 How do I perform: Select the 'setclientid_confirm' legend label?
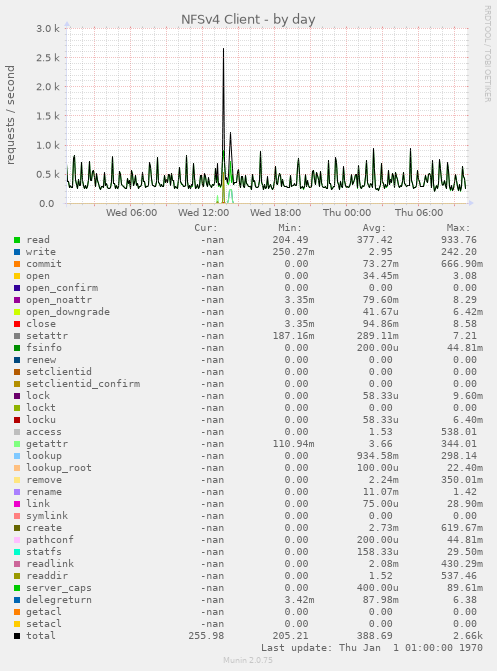pos(83,384)
